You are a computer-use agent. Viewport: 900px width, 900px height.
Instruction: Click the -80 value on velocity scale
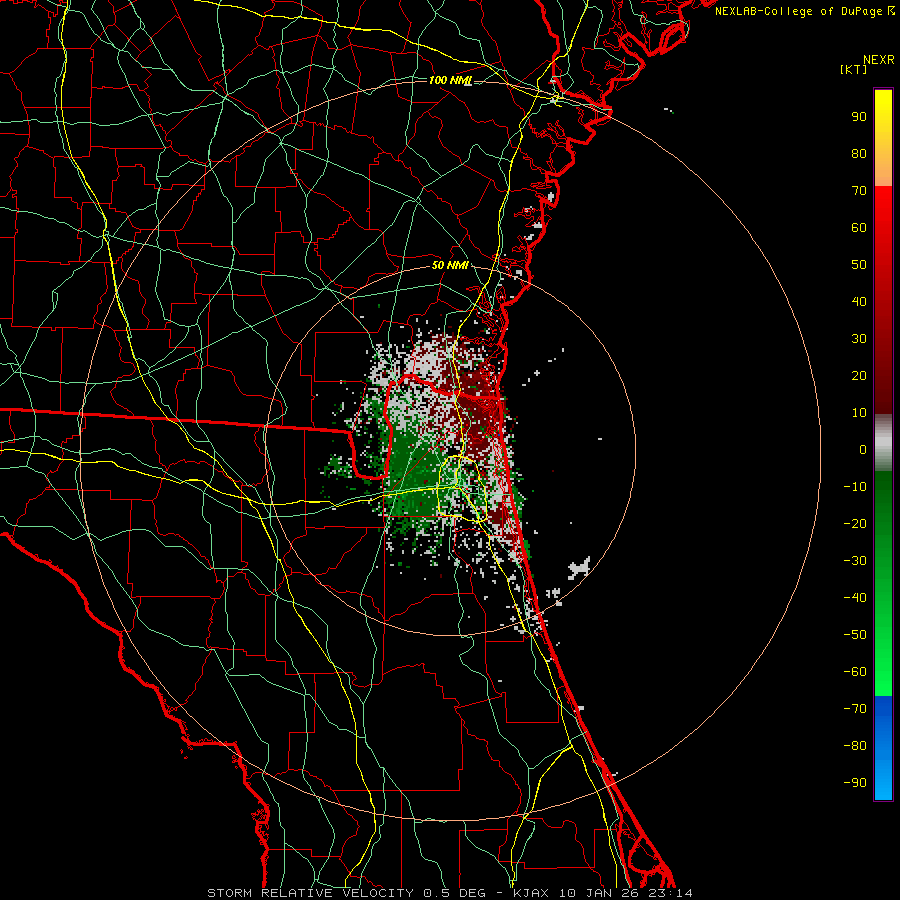[x=855, y=746]
